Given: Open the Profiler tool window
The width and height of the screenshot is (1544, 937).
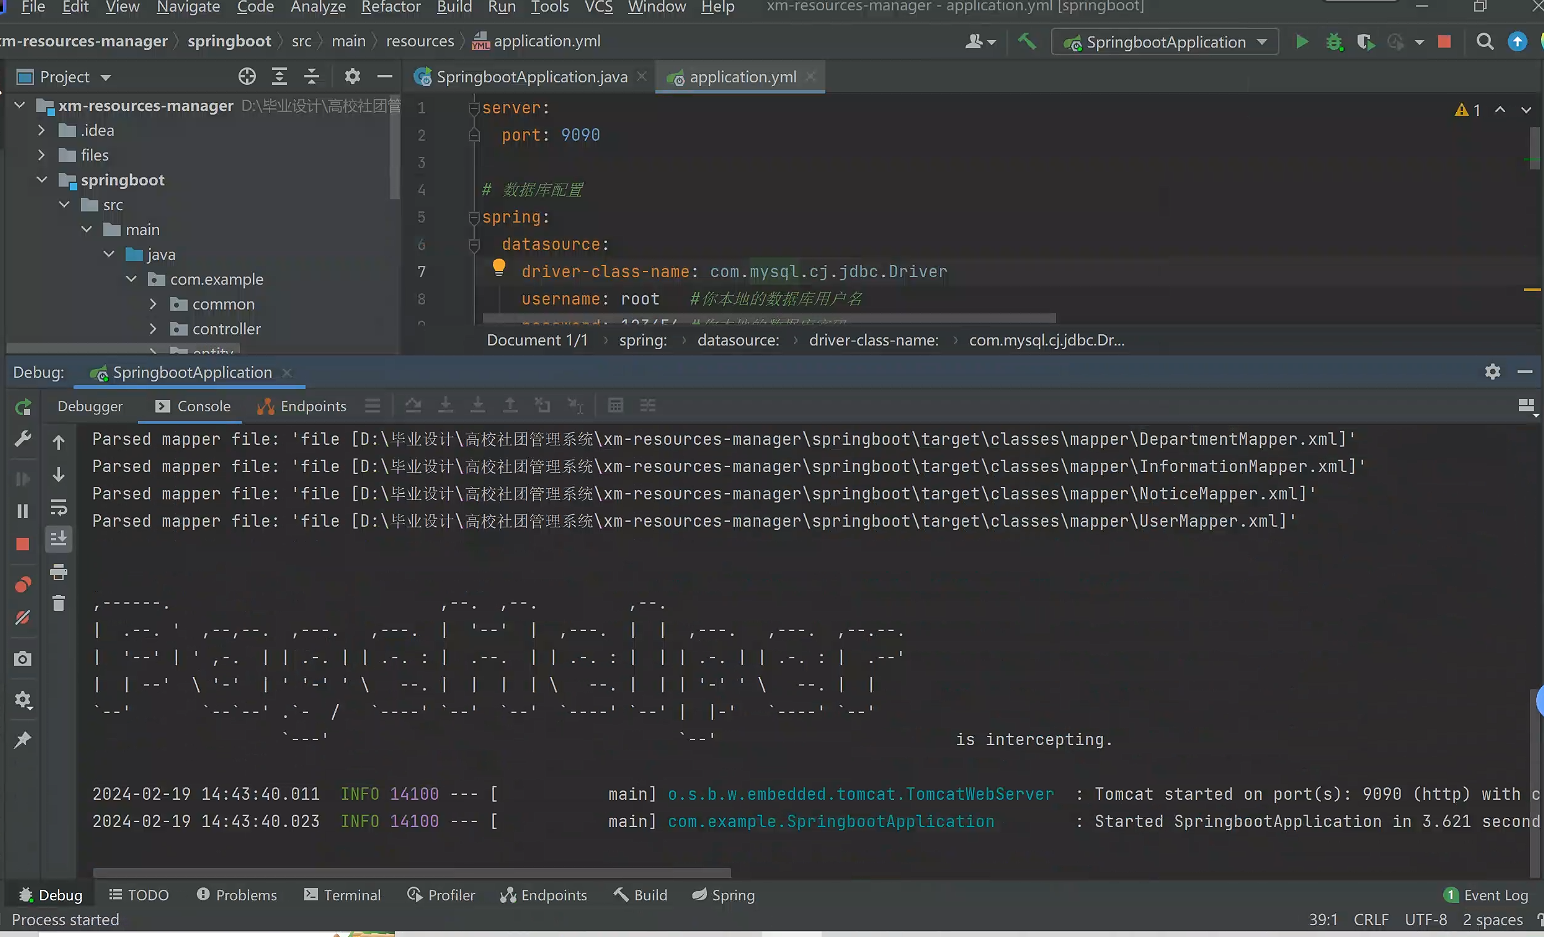Looking at the screenshot, I should 441,895.
